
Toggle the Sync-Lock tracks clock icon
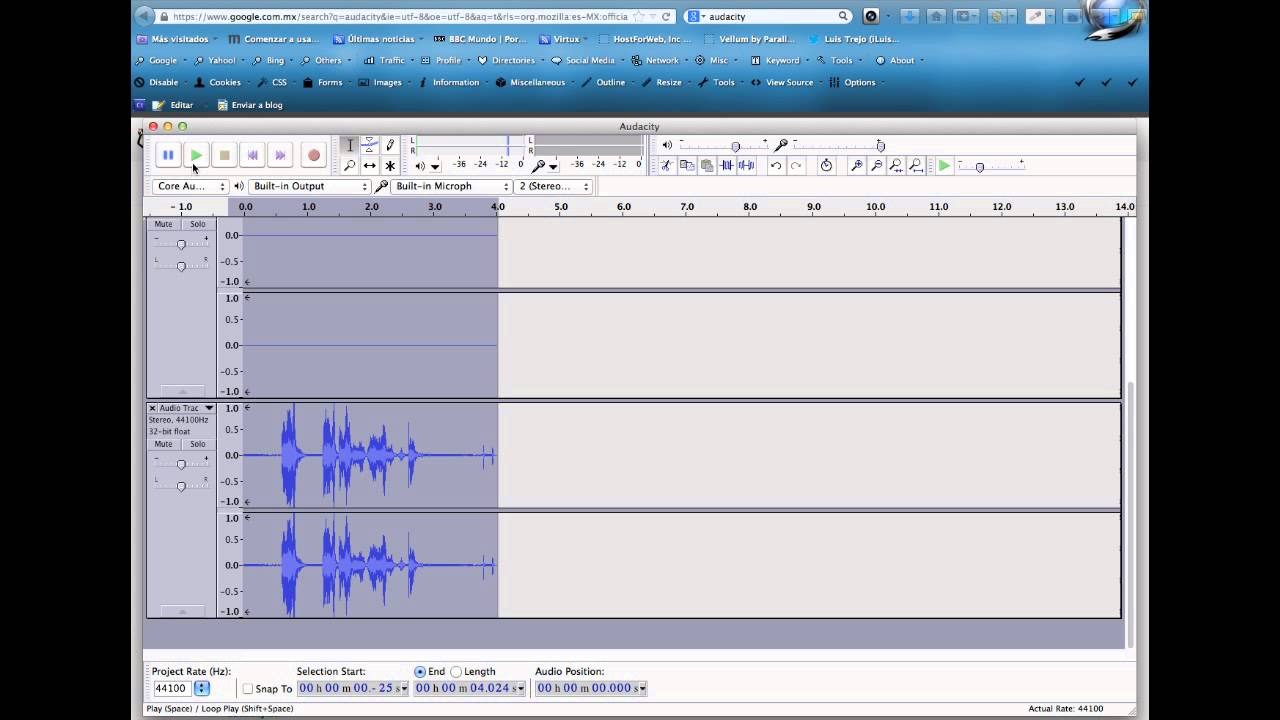(x=826, y=165)
